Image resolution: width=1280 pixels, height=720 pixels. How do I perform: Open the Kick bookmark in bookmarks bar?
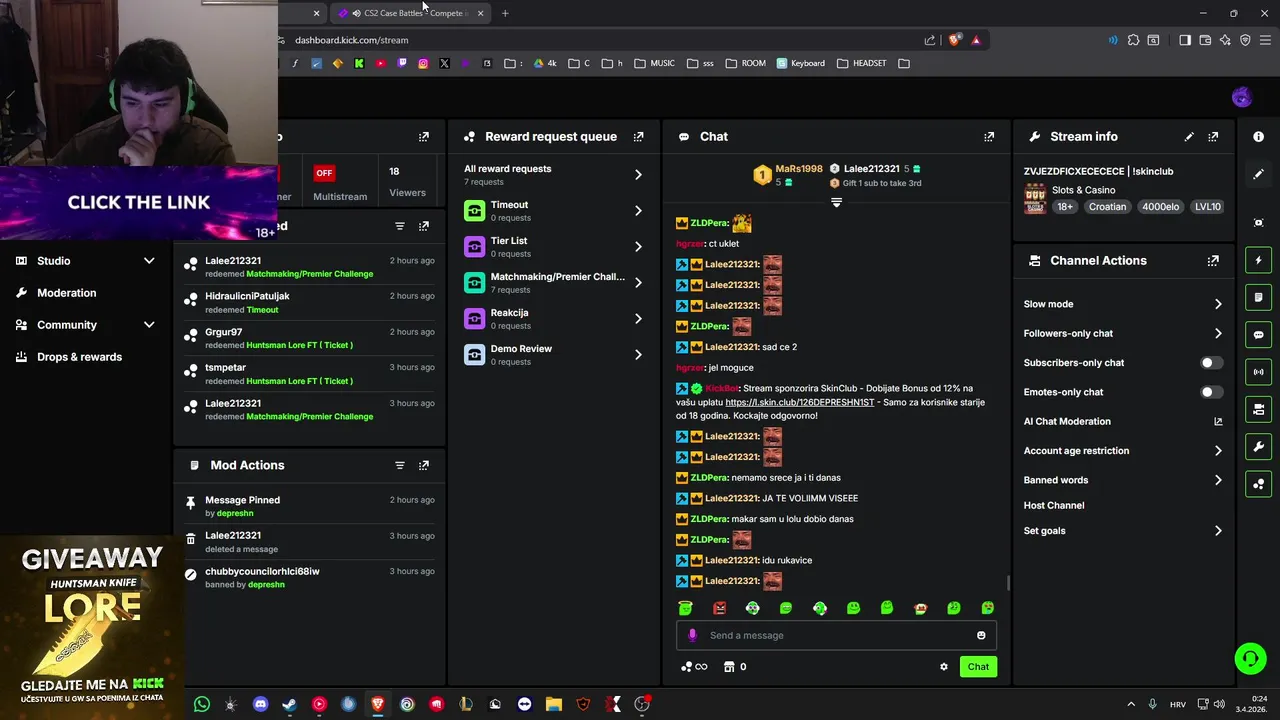click(x=359, y=63)
